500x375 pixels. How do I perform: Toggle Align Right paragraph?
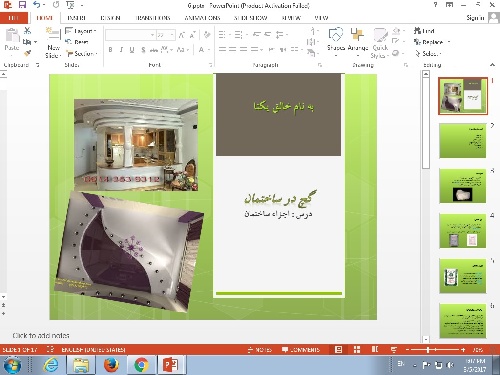[243, 49]
